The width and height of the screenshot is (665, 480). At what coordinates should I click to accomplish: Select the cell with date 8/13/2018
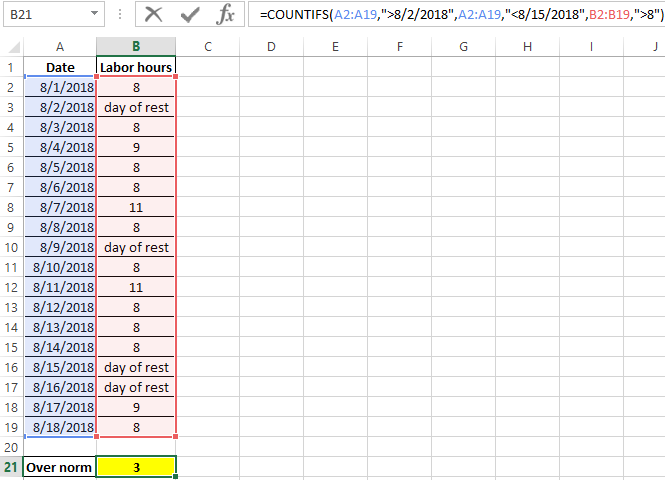[60, 327]
